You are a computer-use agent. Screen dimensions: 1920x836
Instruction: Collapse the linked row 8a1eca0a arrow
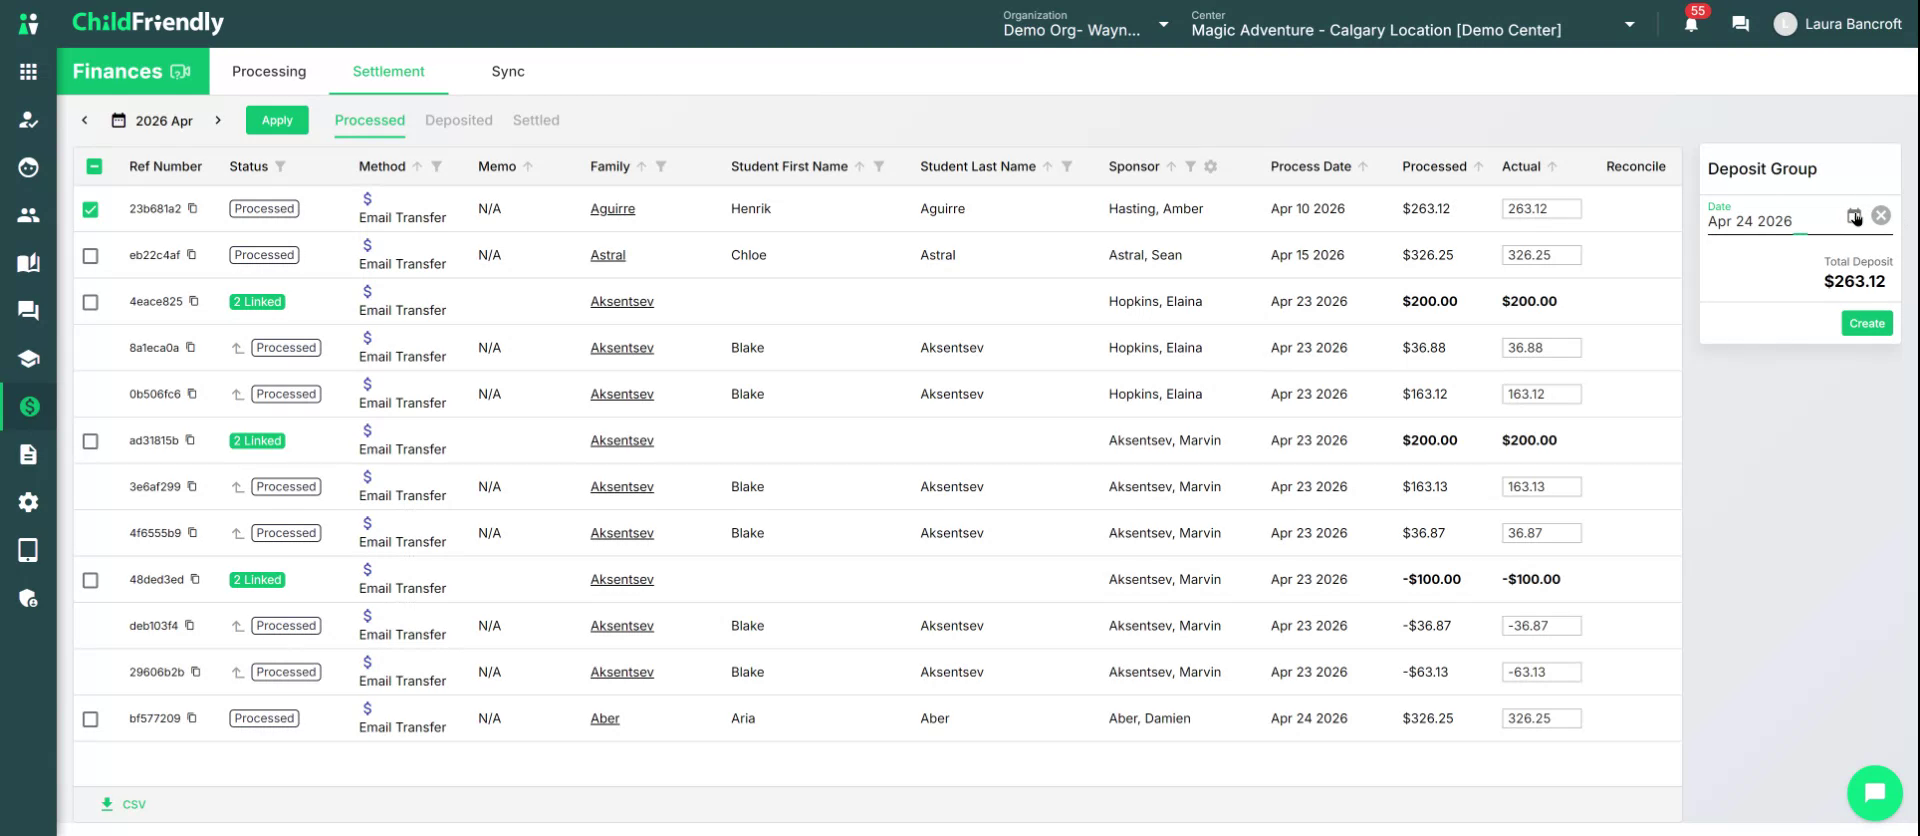(238, 349)
